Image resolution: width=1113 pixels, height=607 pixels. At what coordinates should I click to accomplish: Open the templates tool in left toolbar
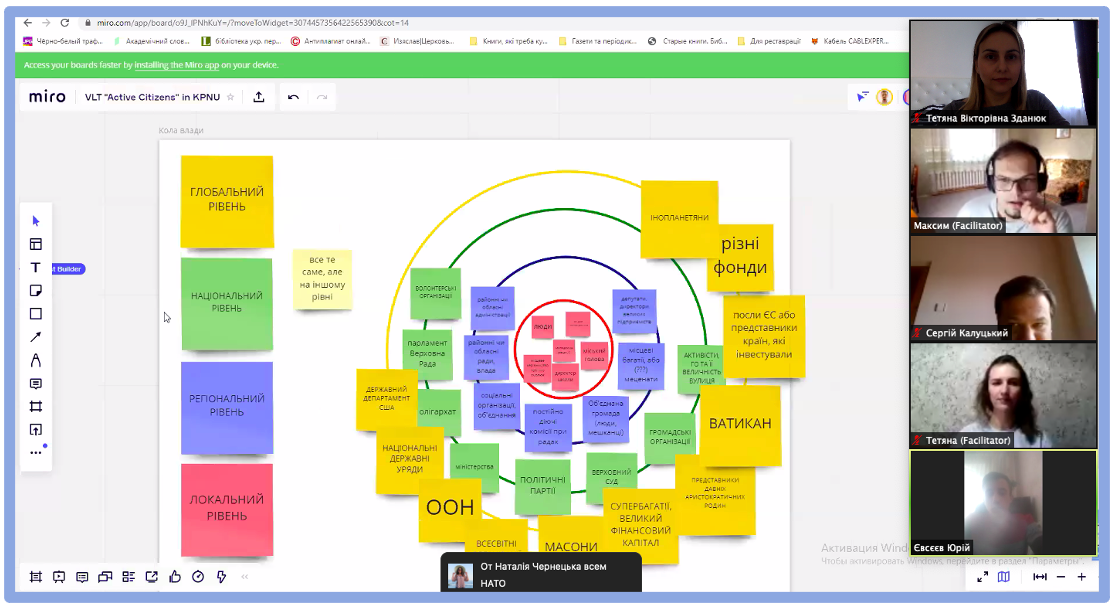tap(36, 244)
